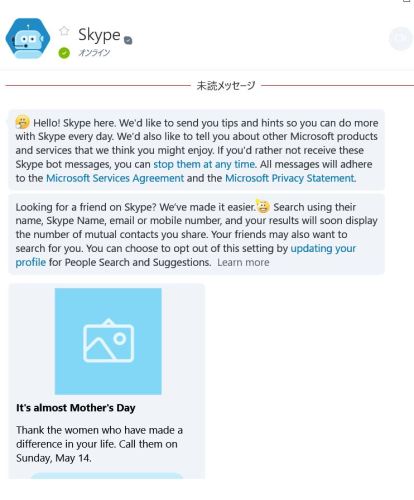Click the 'Learn more' link
The width and height of the screenshot is (414, 500).
click(x=243, y=263)
